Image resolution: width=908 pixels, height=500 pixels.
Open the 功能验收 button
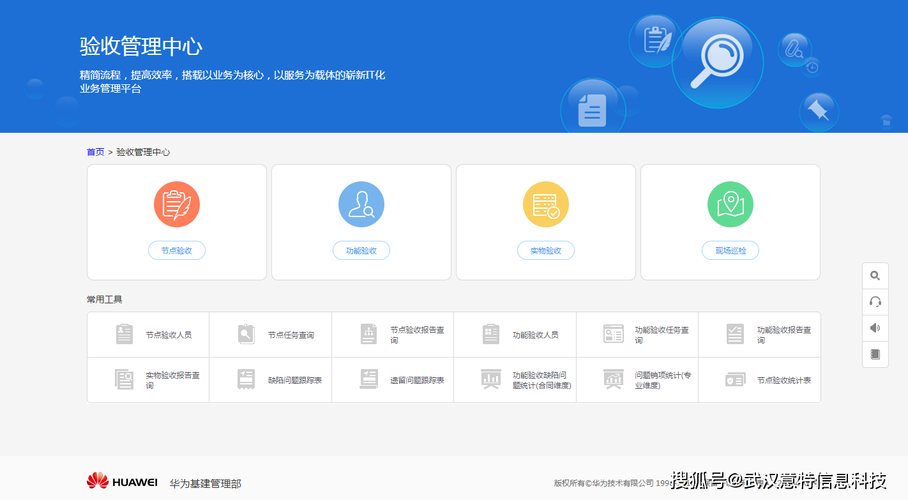[361, 250]
